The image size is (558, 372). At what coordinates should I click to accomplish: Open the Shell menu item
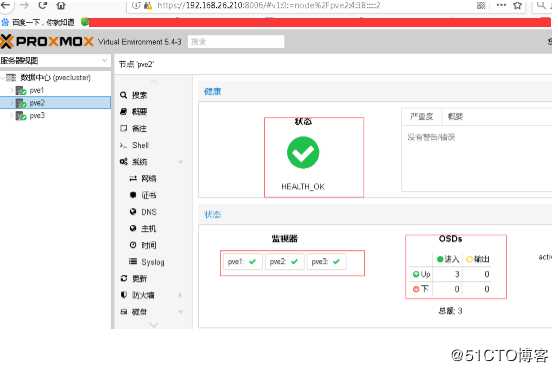[140, 145]
